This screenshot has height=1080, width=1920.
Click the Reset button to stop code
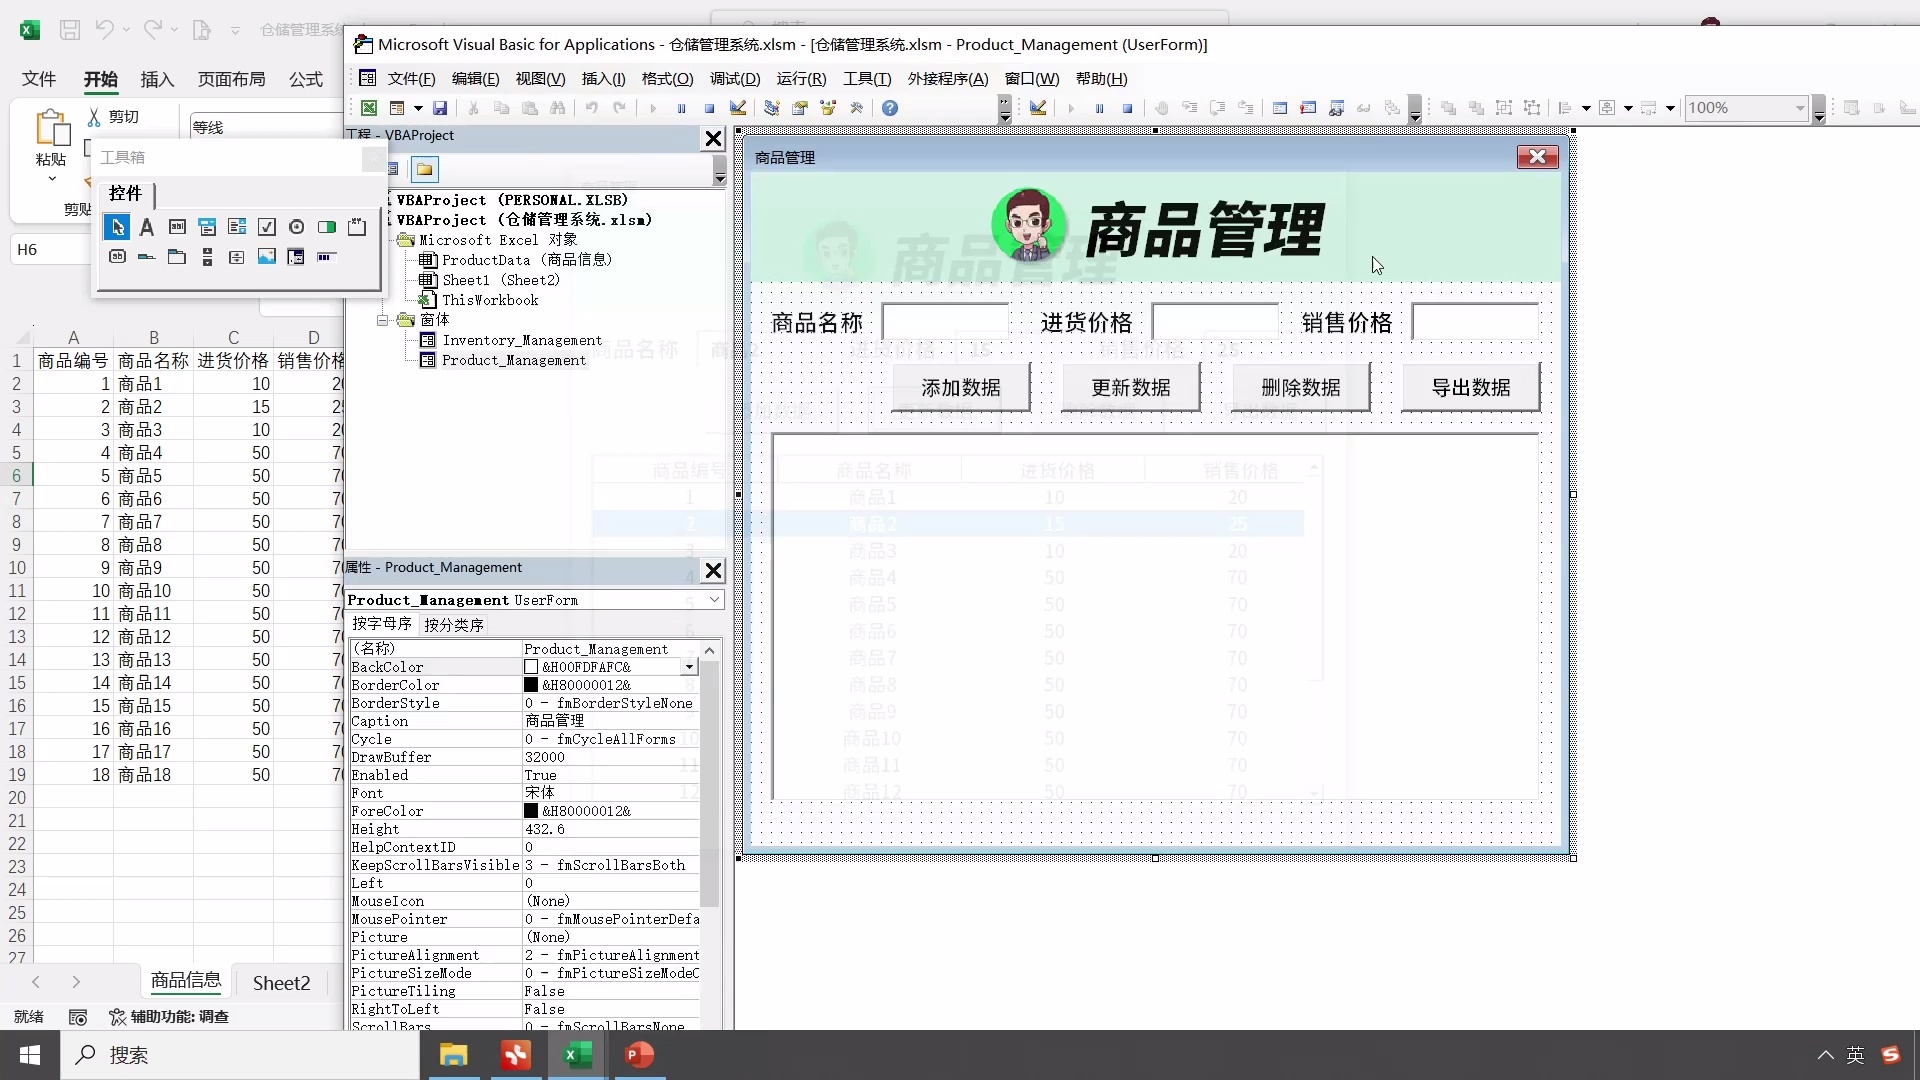tap(708, 108)
